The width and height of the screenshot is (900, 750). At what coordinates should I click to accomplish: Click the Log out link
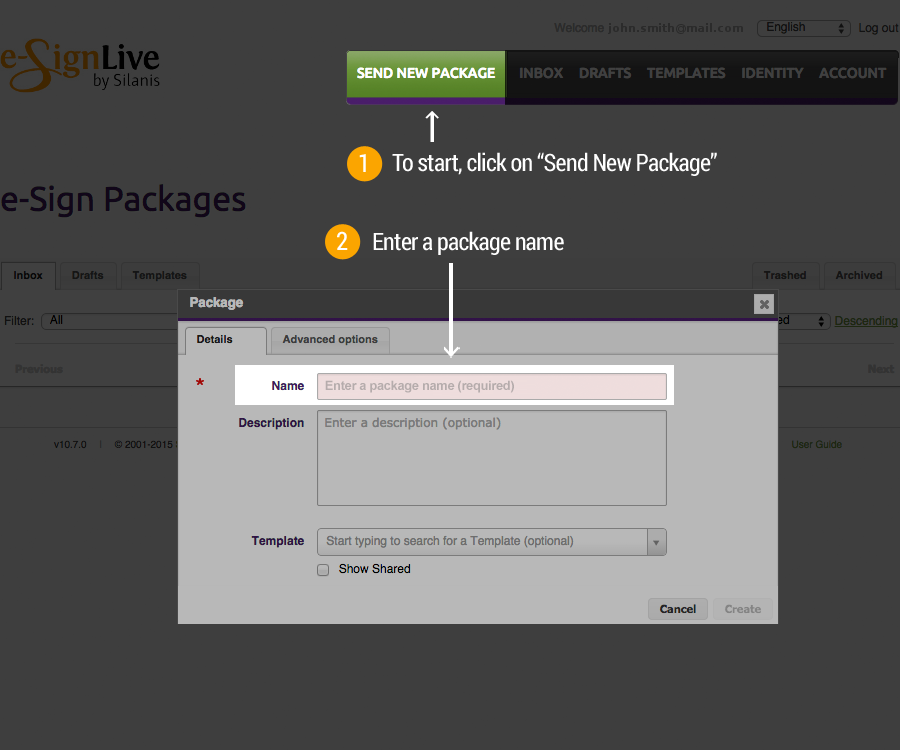(x=878, y=28)
